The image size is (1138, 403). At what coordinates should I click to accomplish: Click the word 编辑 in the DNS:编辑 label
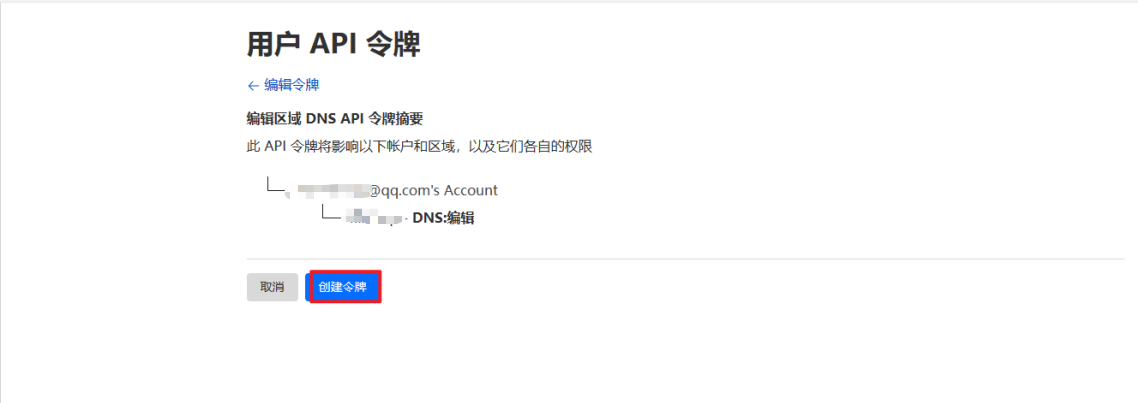459,218
